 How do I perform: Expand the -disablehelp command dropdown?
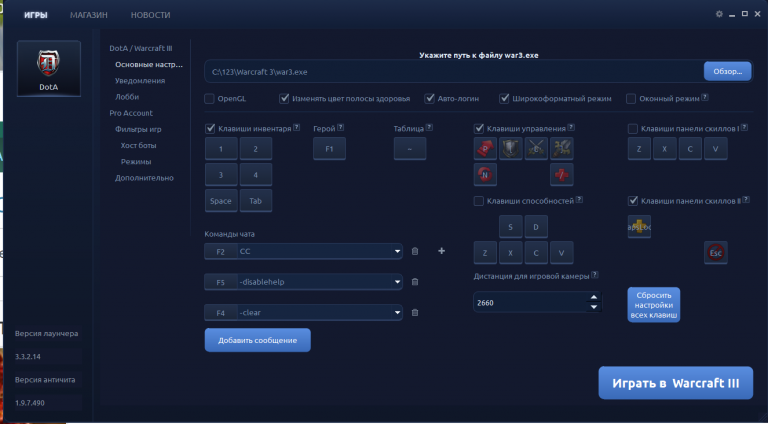coord(397,282)
